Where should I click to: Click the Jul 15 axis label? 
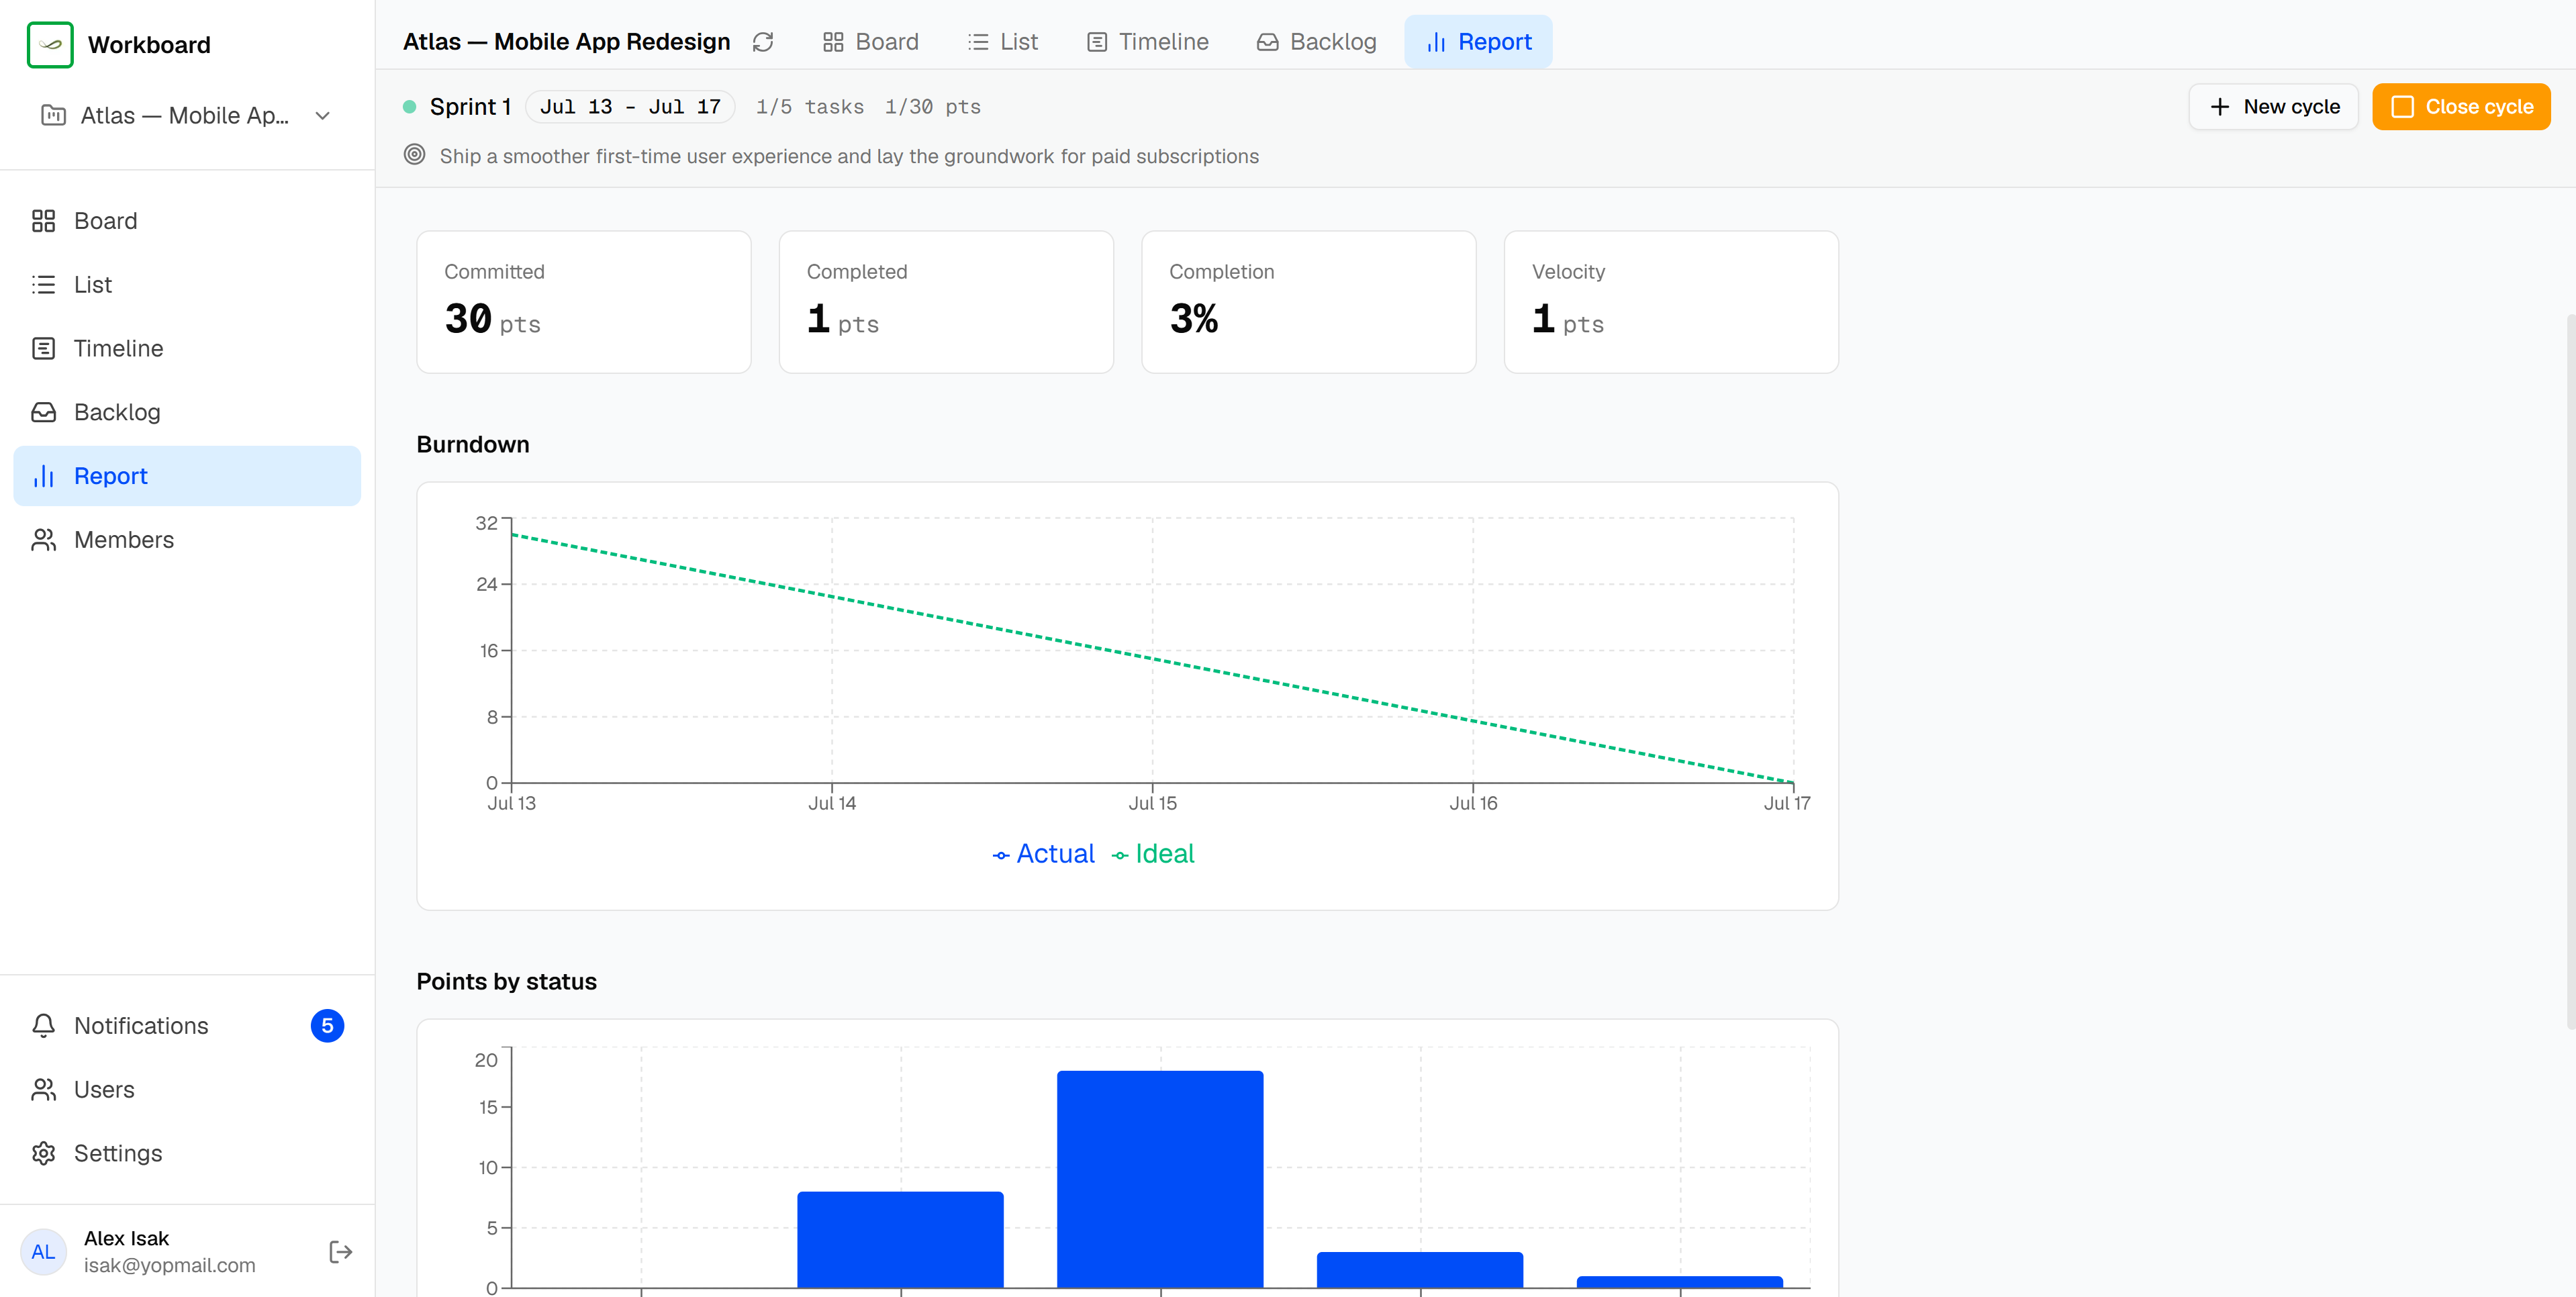[1153, 803]
